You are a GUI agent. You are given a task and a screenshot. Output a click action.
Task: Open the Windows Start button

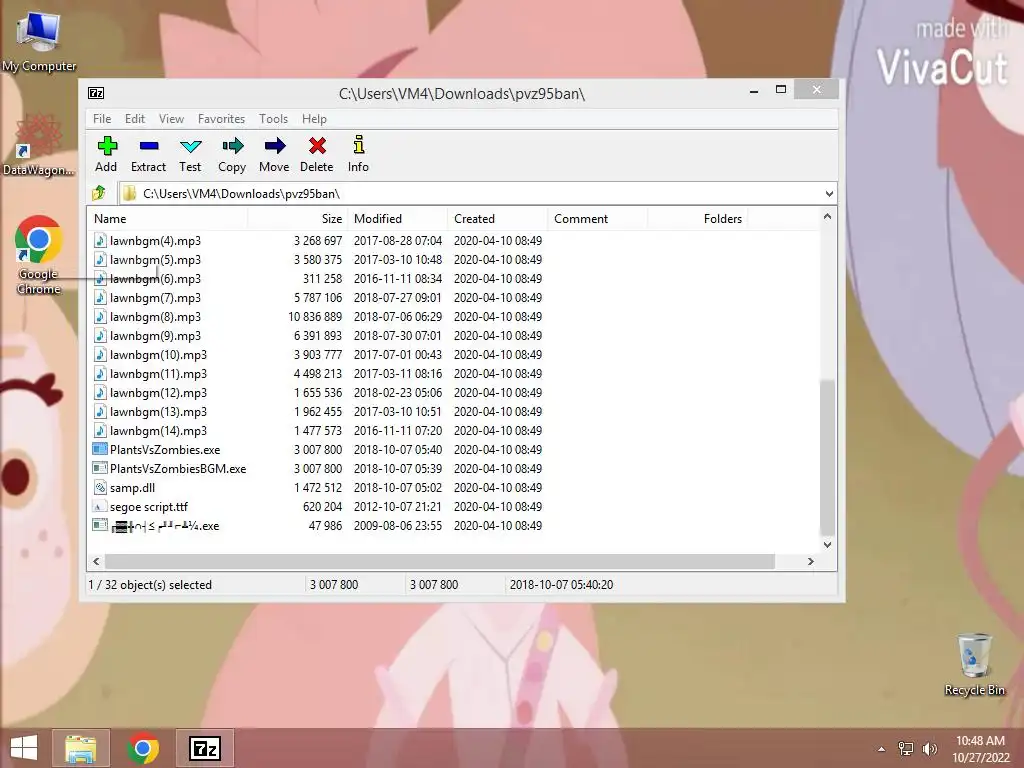click(x=24, y=748)
